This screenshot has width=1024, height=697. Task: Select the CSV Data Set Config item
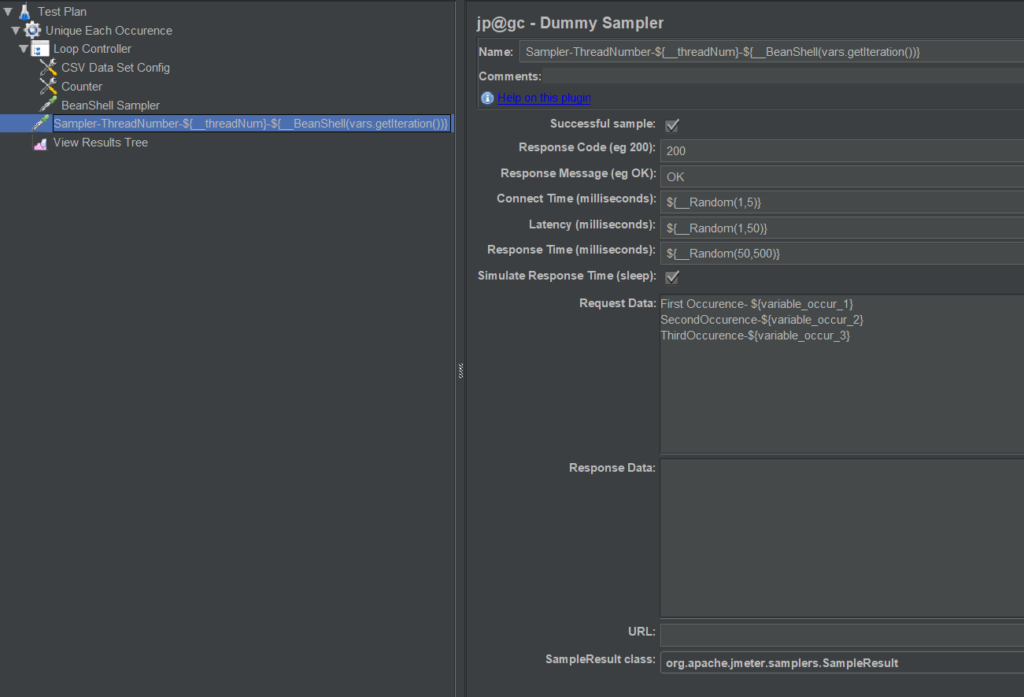click(x=115, y=68)
